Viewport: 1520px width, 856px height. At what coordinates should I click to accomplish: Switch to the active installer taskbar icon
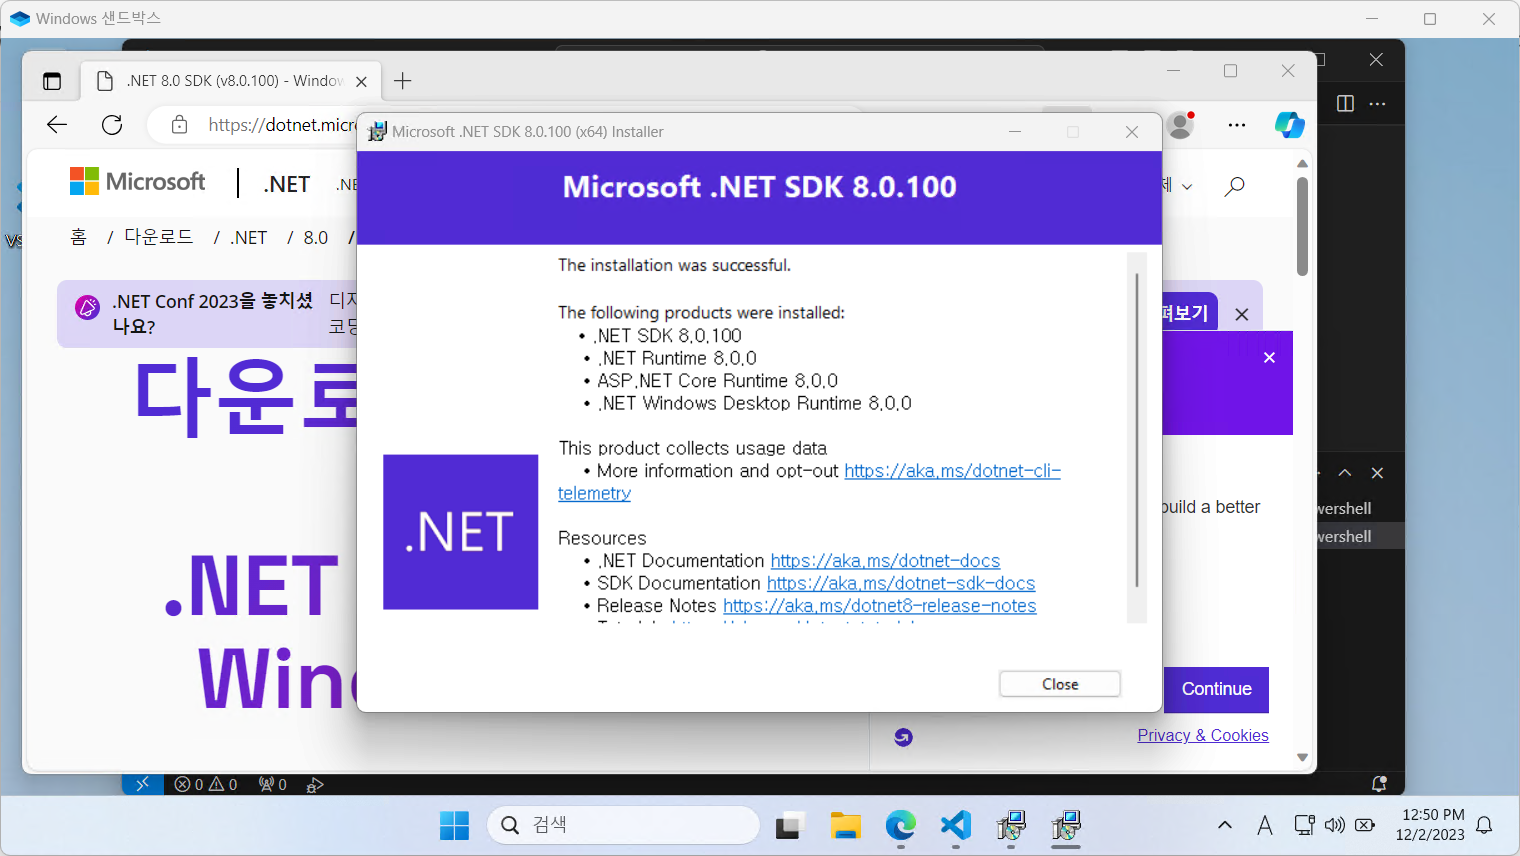pos(1066,826)
